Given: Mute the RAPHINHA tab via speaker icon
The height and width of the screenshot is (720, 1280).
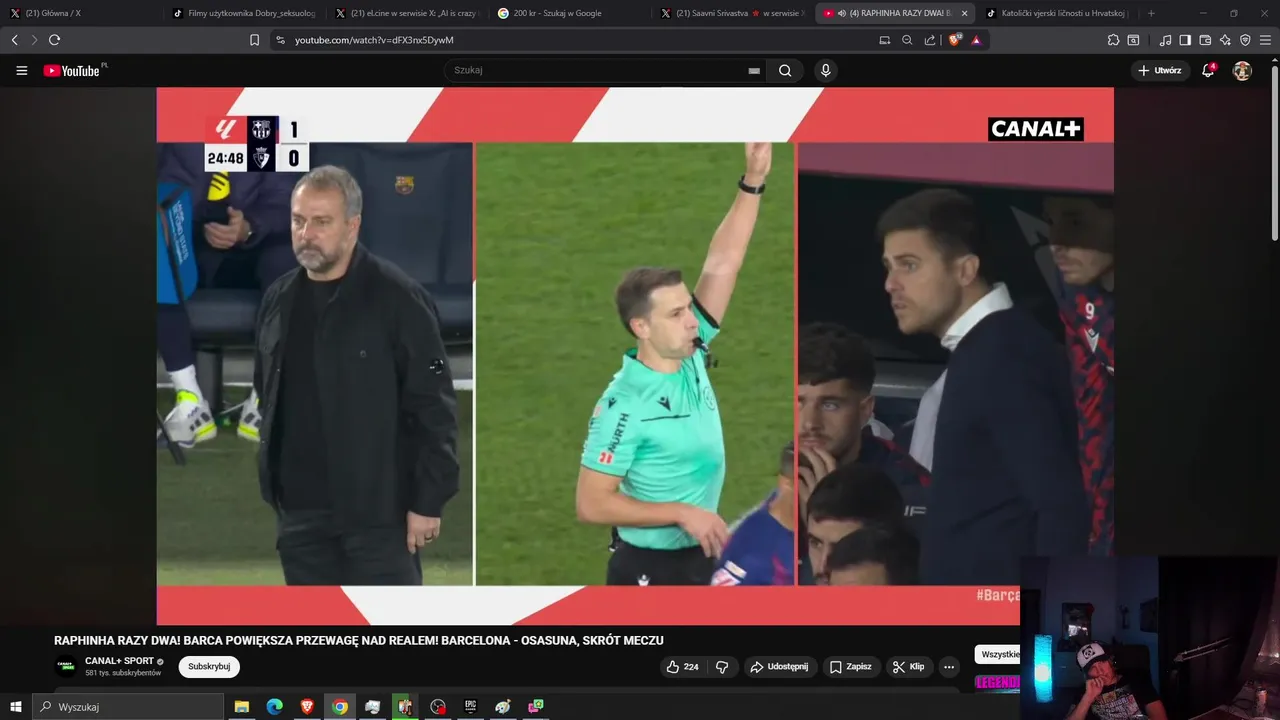Looking at the screenshot, I should tap(842, 13).
